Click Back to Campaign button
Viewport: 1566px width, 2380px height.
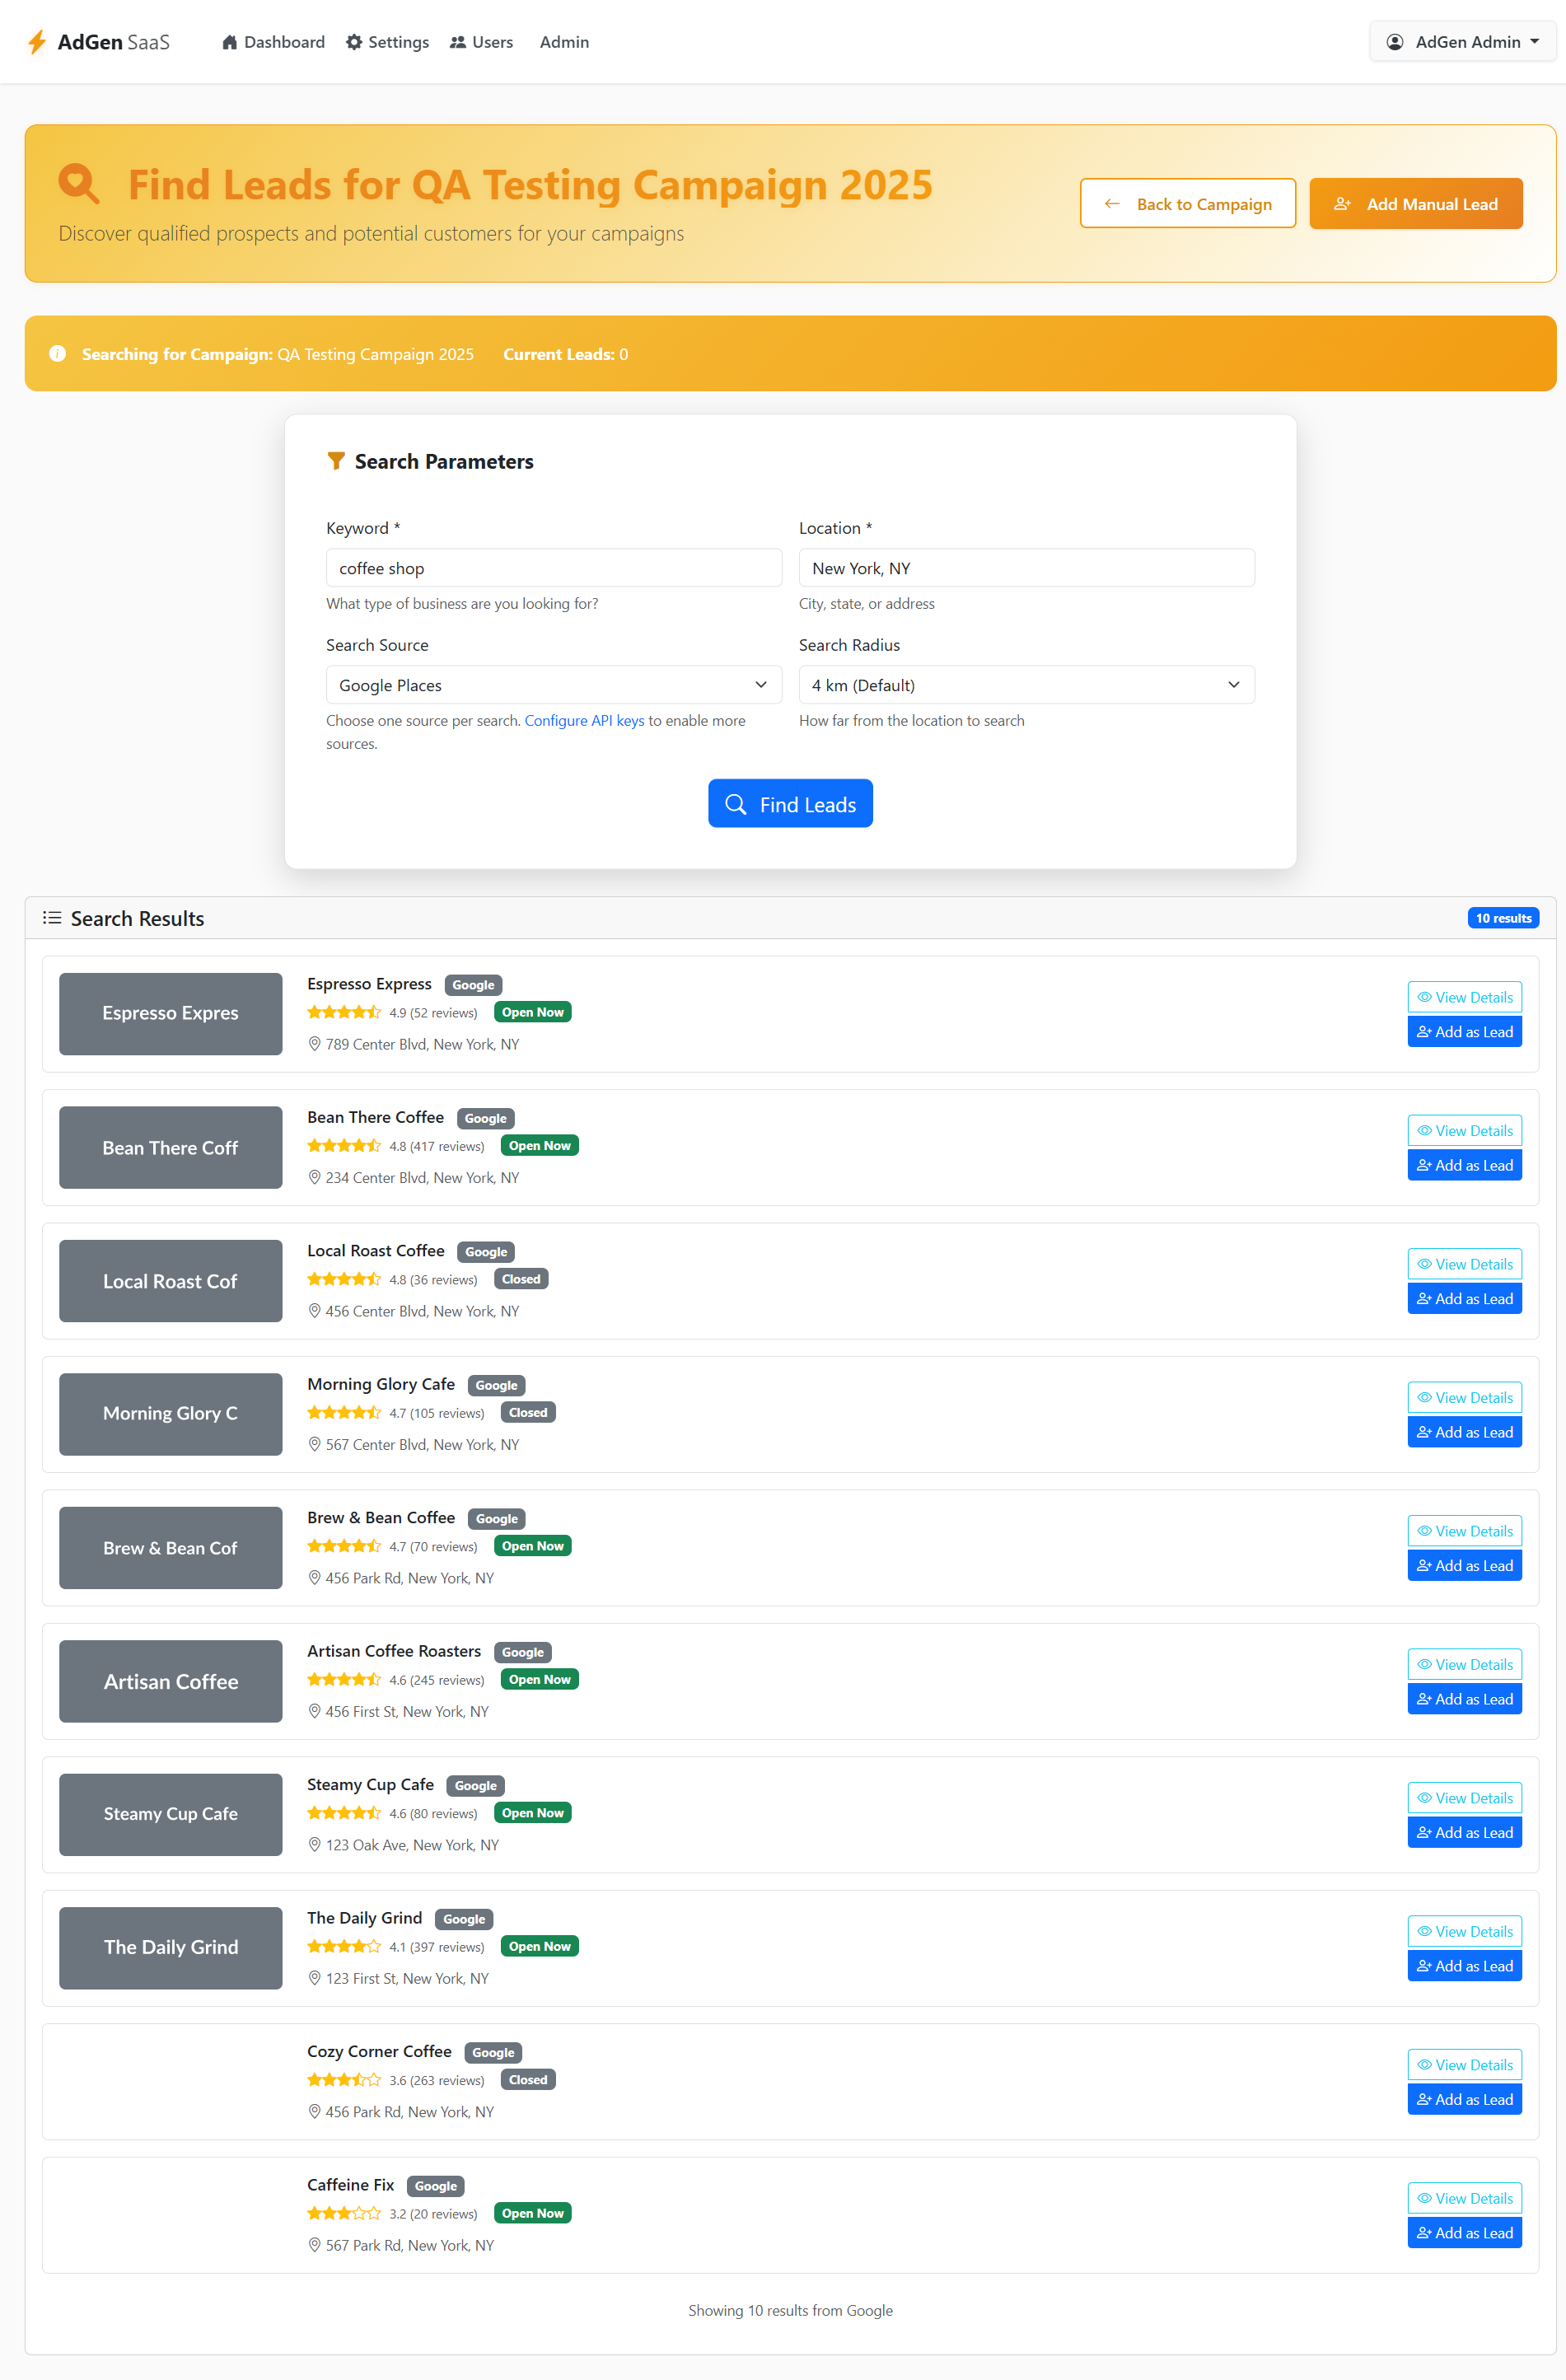coord(1188,204)
